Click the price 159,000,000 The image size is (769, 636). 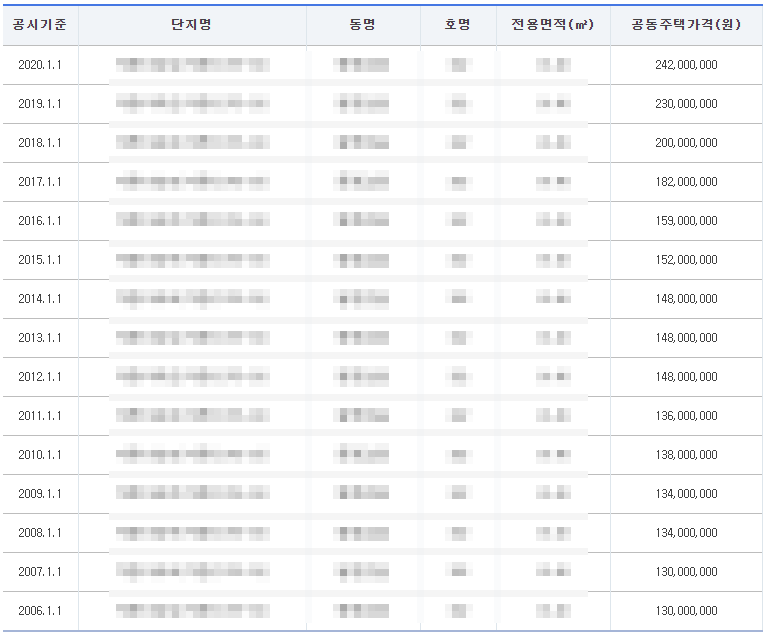point(686,221)
